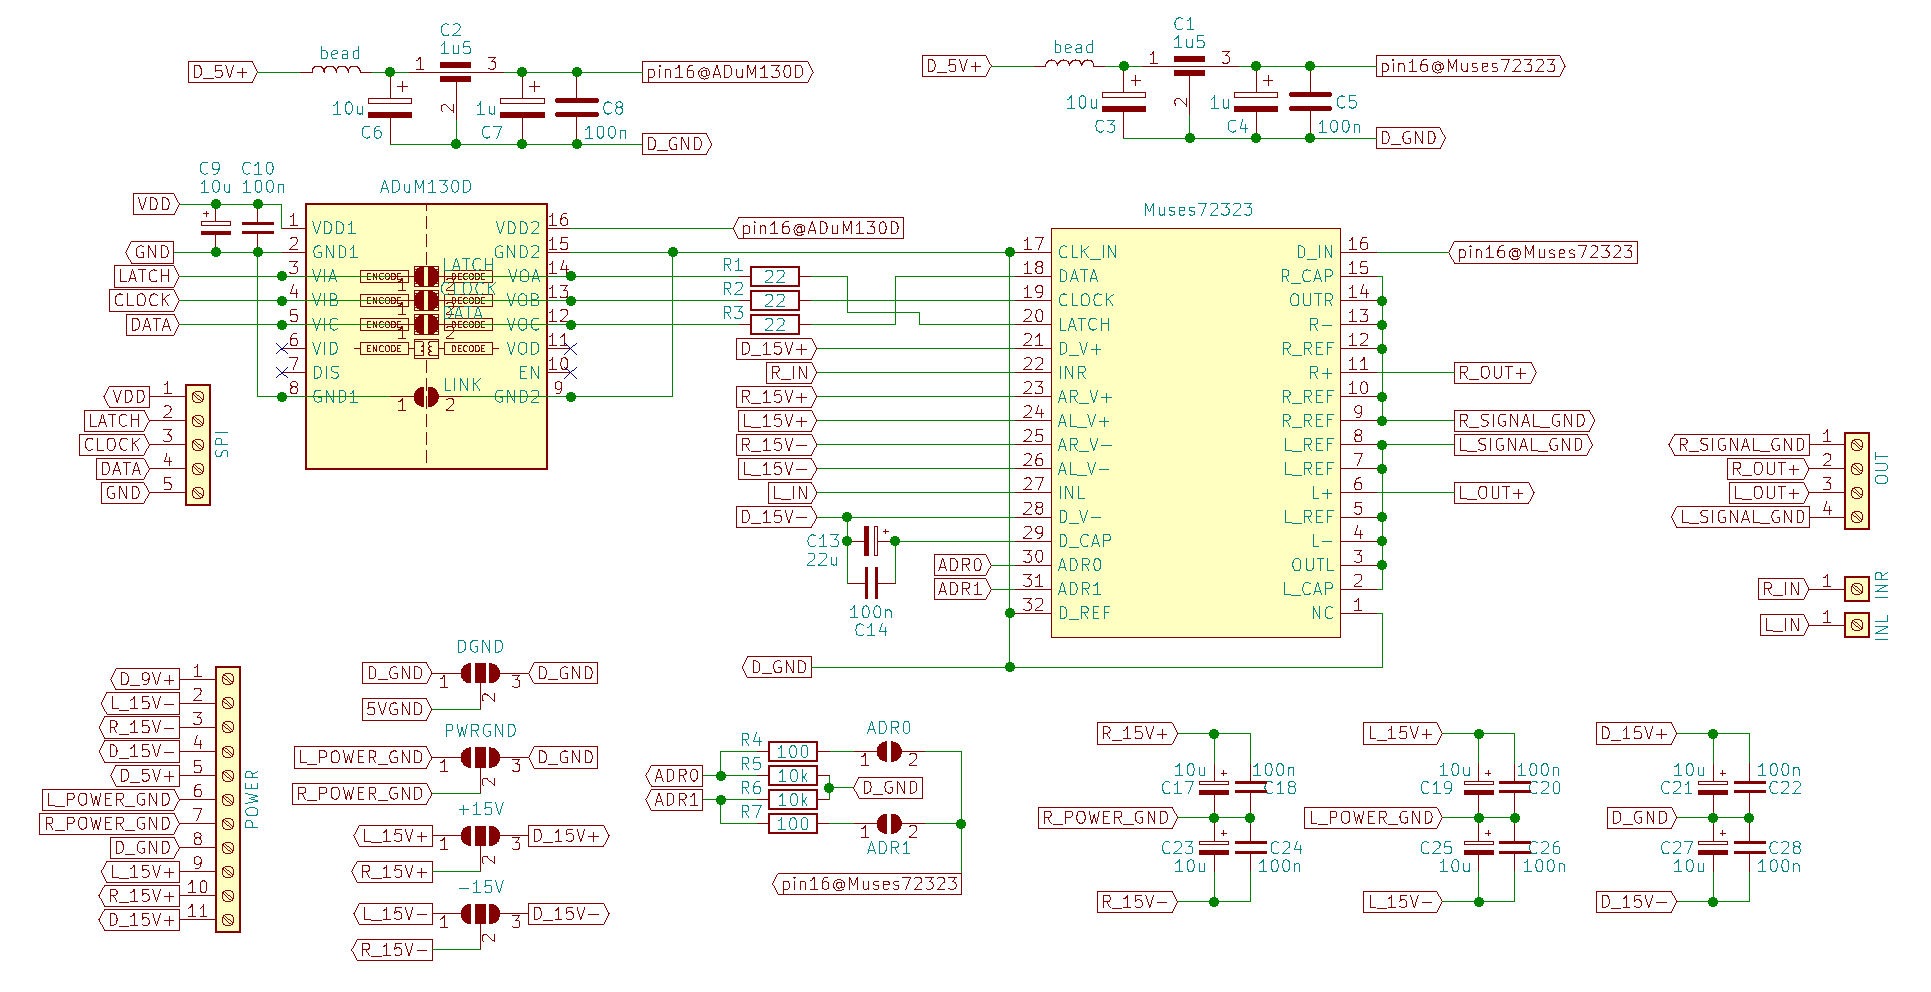The image size is (1931, 992).
Task: Click the DIS pin name on ADuM130D
Action: (x=326, y=372)
